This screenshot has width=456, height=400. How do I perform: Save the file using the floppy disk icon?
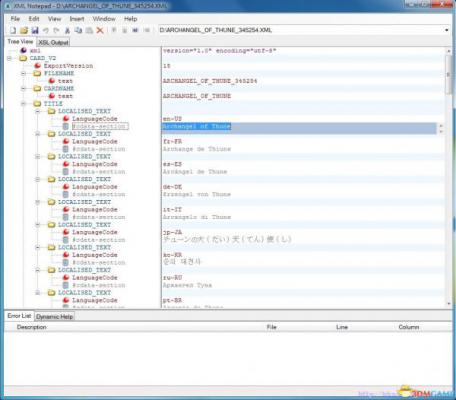click(35, 30)
